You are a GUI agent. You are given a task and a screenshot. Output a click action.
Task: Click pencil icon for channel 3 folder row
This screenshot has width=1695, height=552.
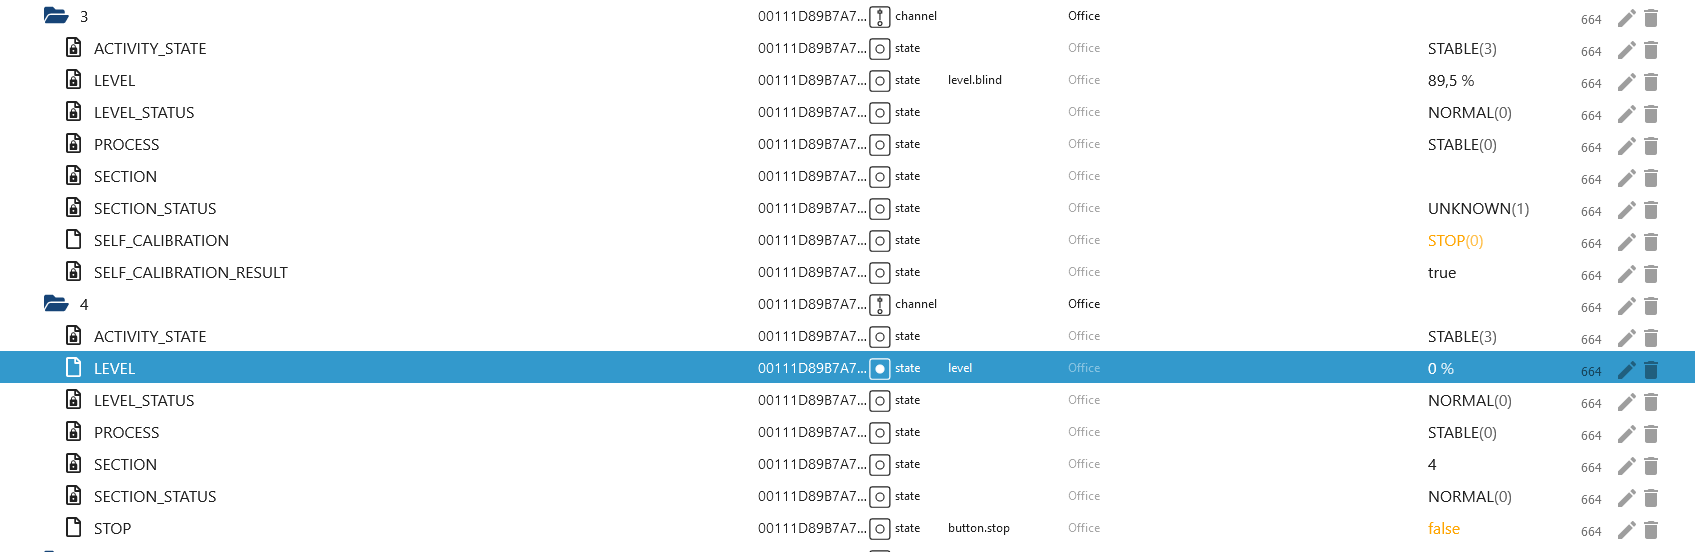click(x=1627, y=18)
